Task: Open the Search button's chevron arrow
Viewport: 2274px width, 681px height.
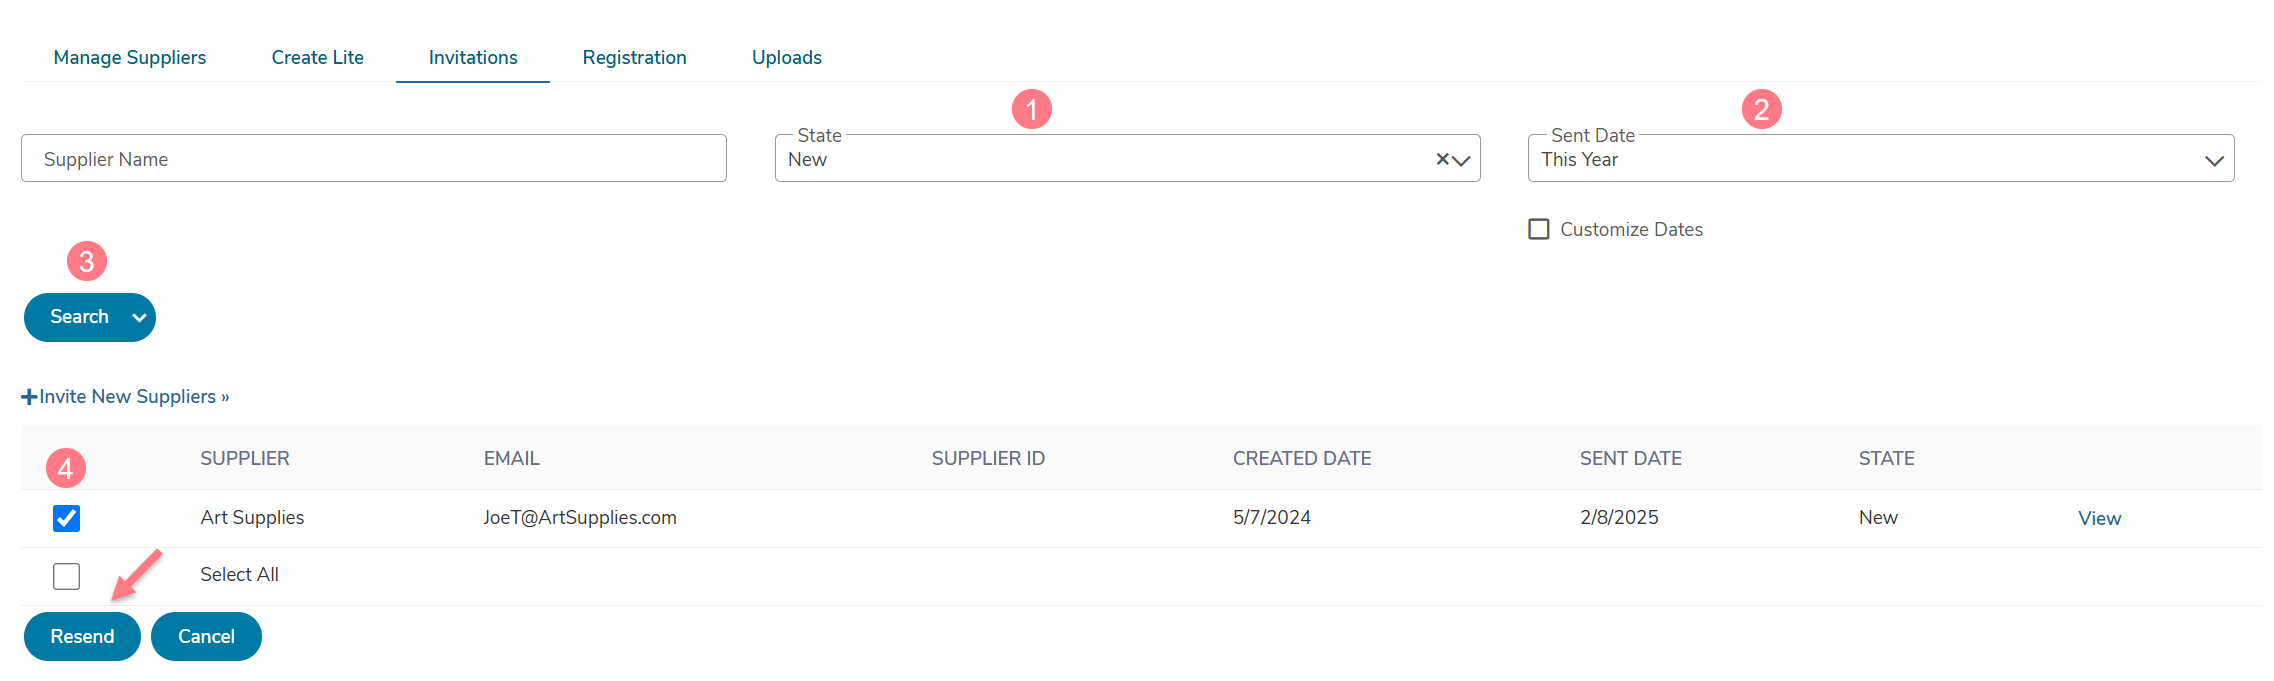Action: [139, 318]
